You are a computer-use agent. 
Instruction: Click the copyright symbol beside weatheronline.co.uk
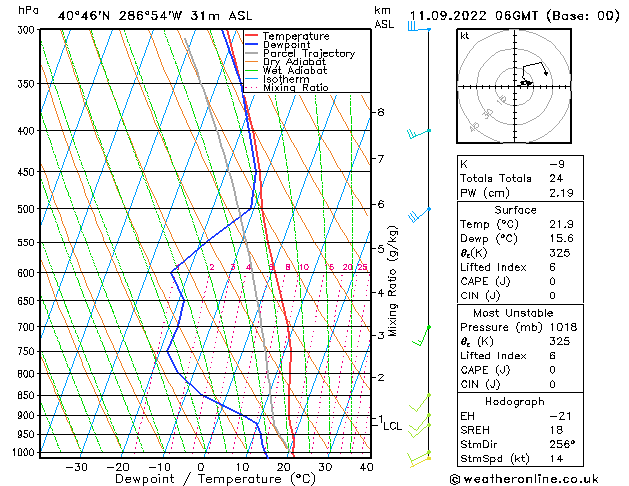[x=457, y=478]
